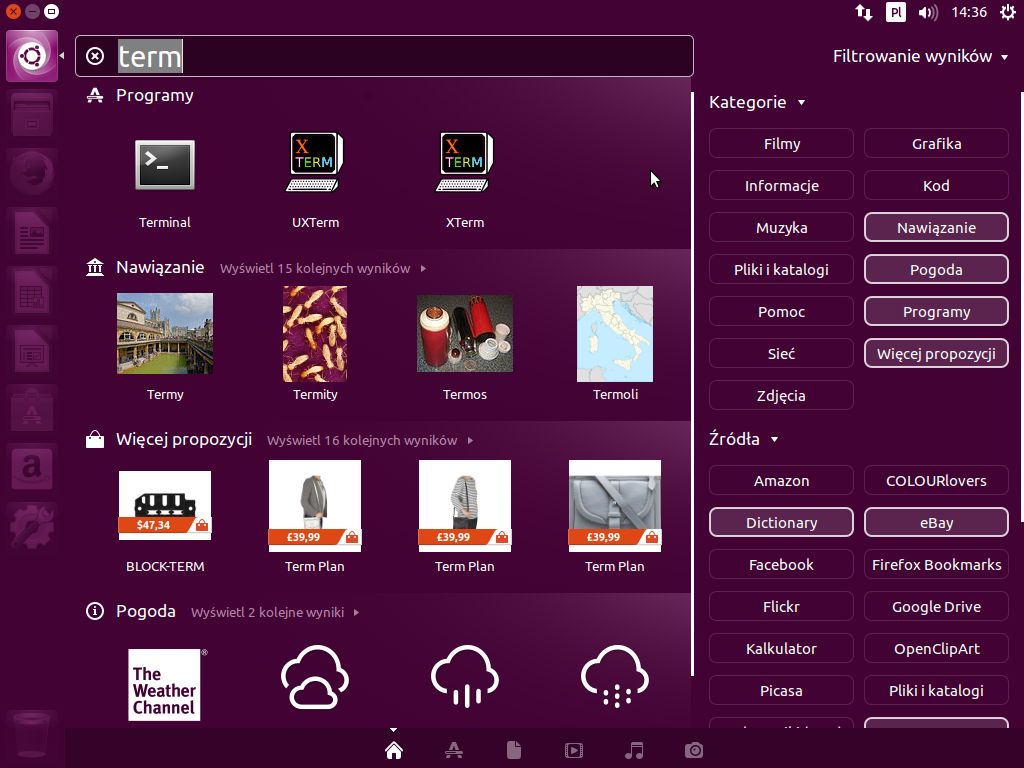Viewport: 1024px width, 768px height.
Task: Collapse the Źródła sources section
Action: point(744,439)
